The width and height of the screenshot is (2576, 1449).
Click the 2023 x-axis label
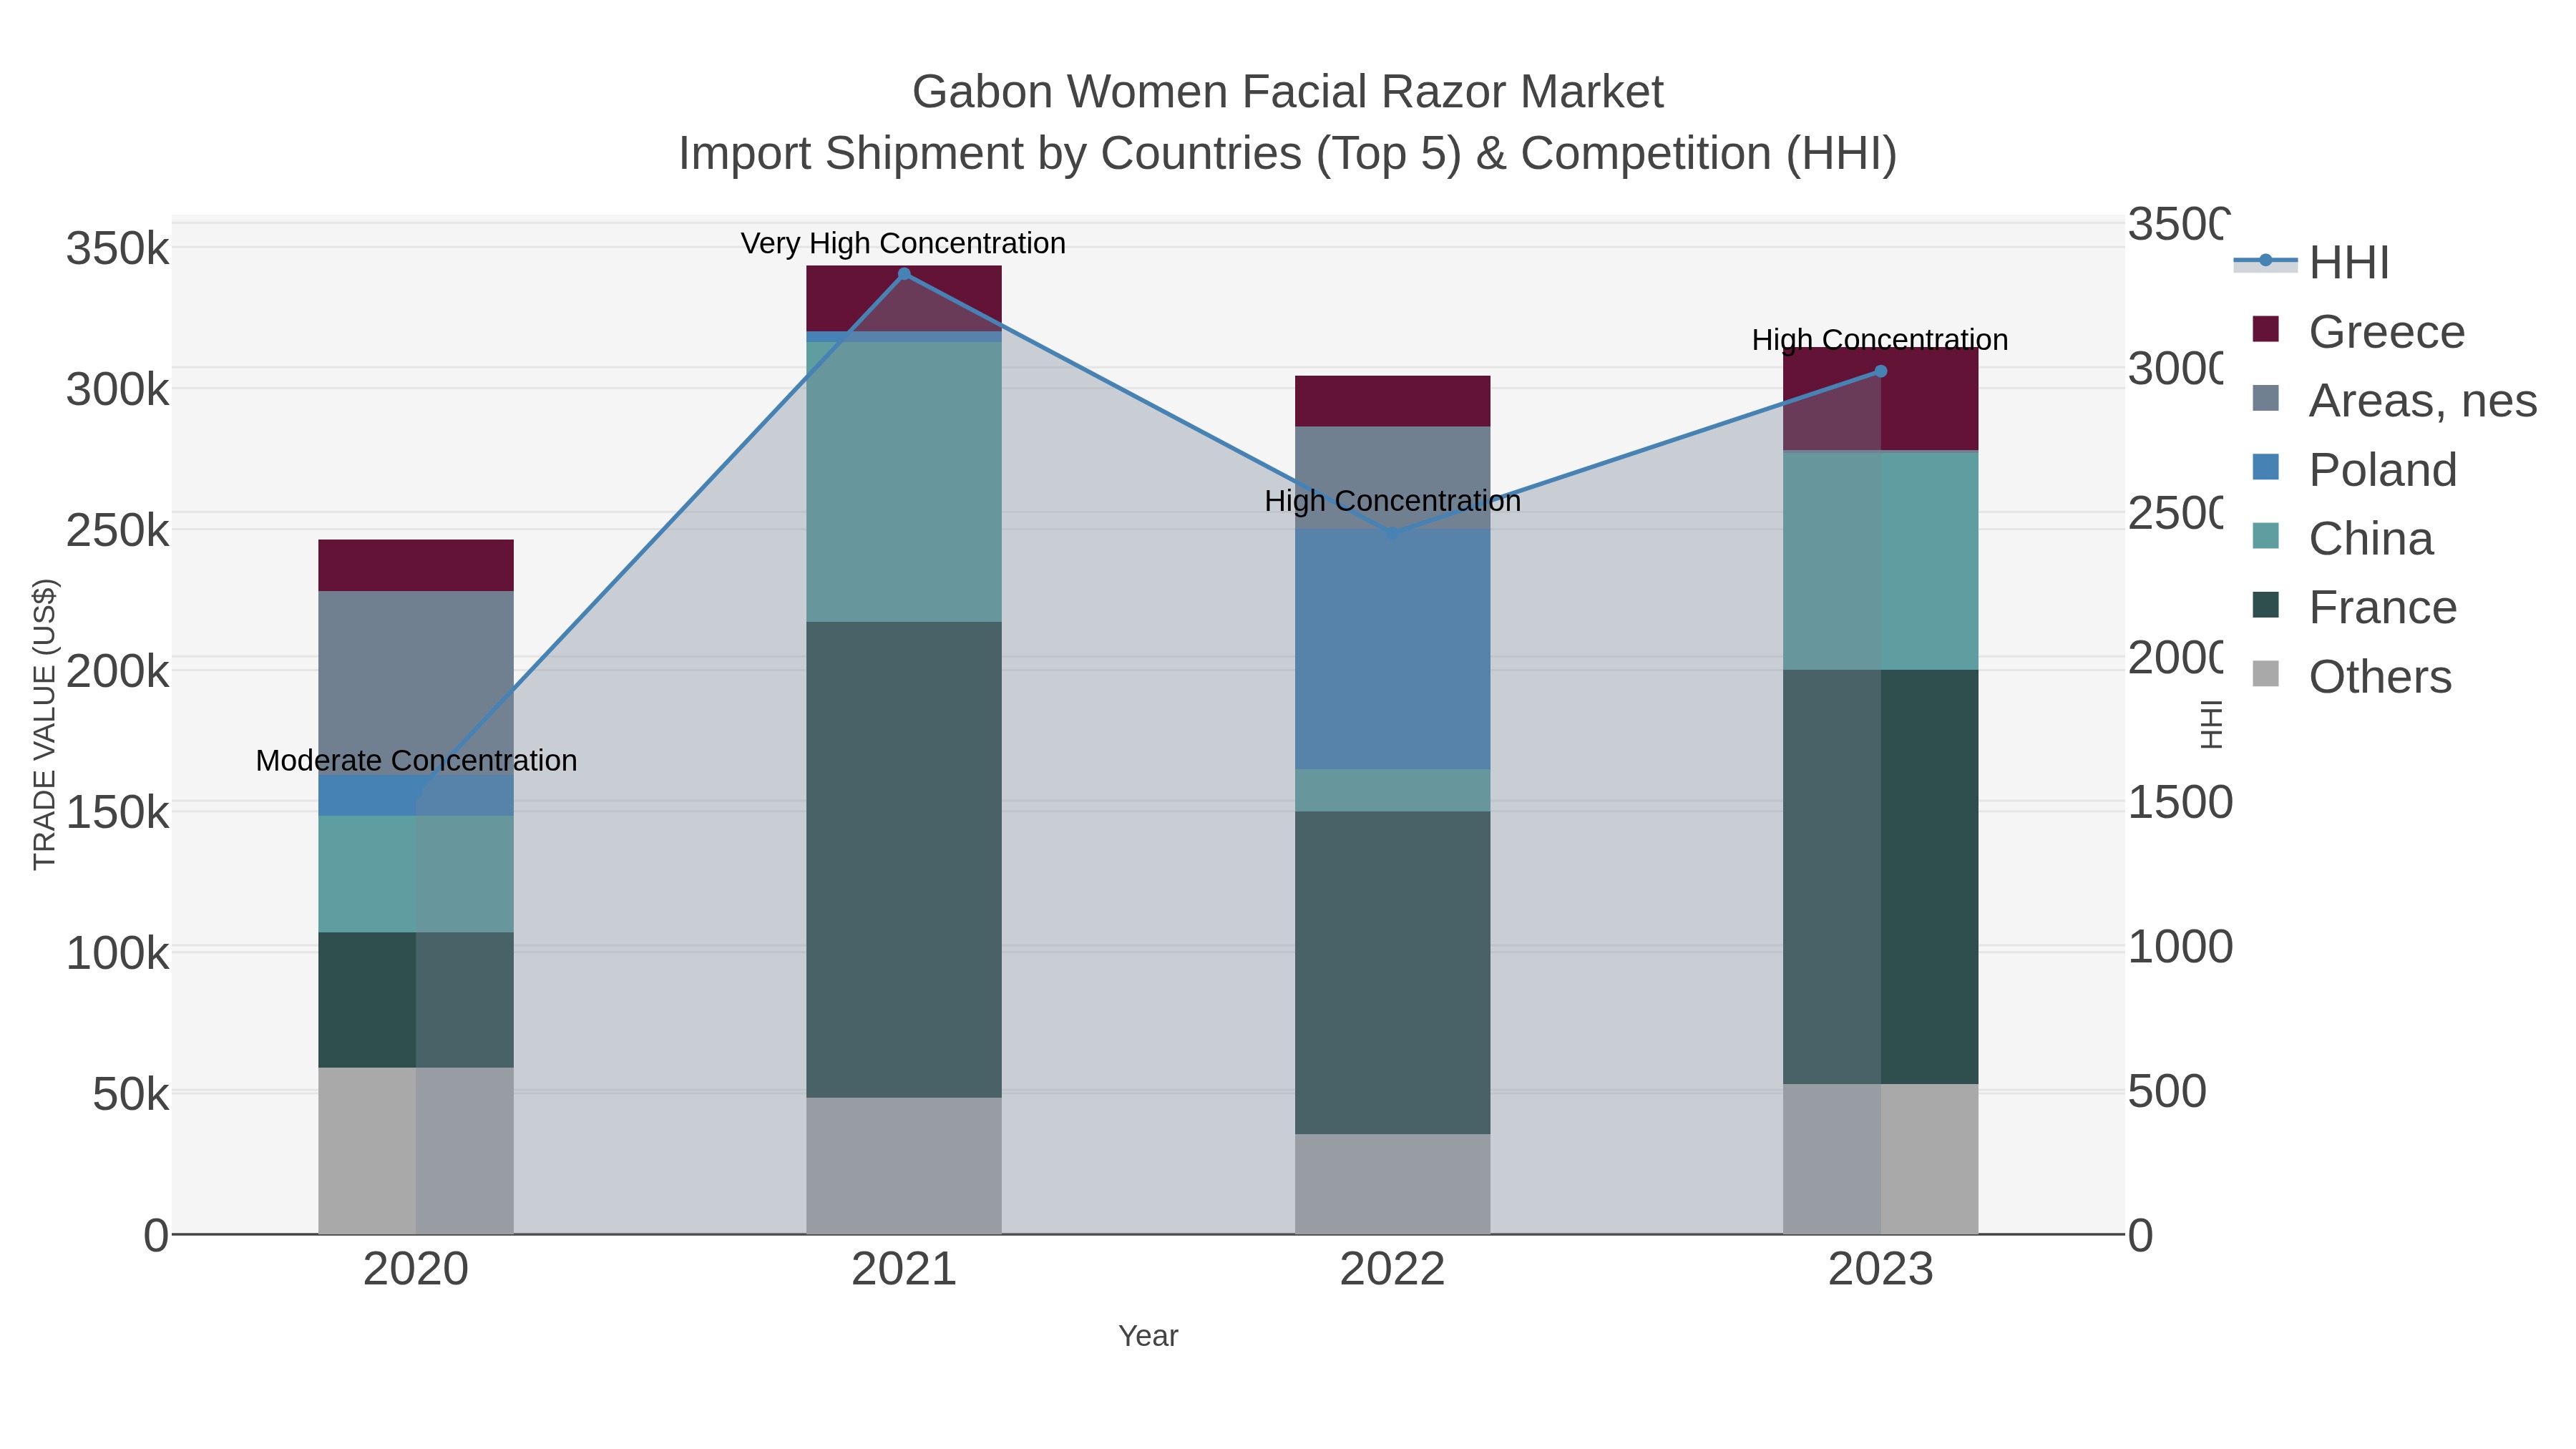tap(1881, 1270)
